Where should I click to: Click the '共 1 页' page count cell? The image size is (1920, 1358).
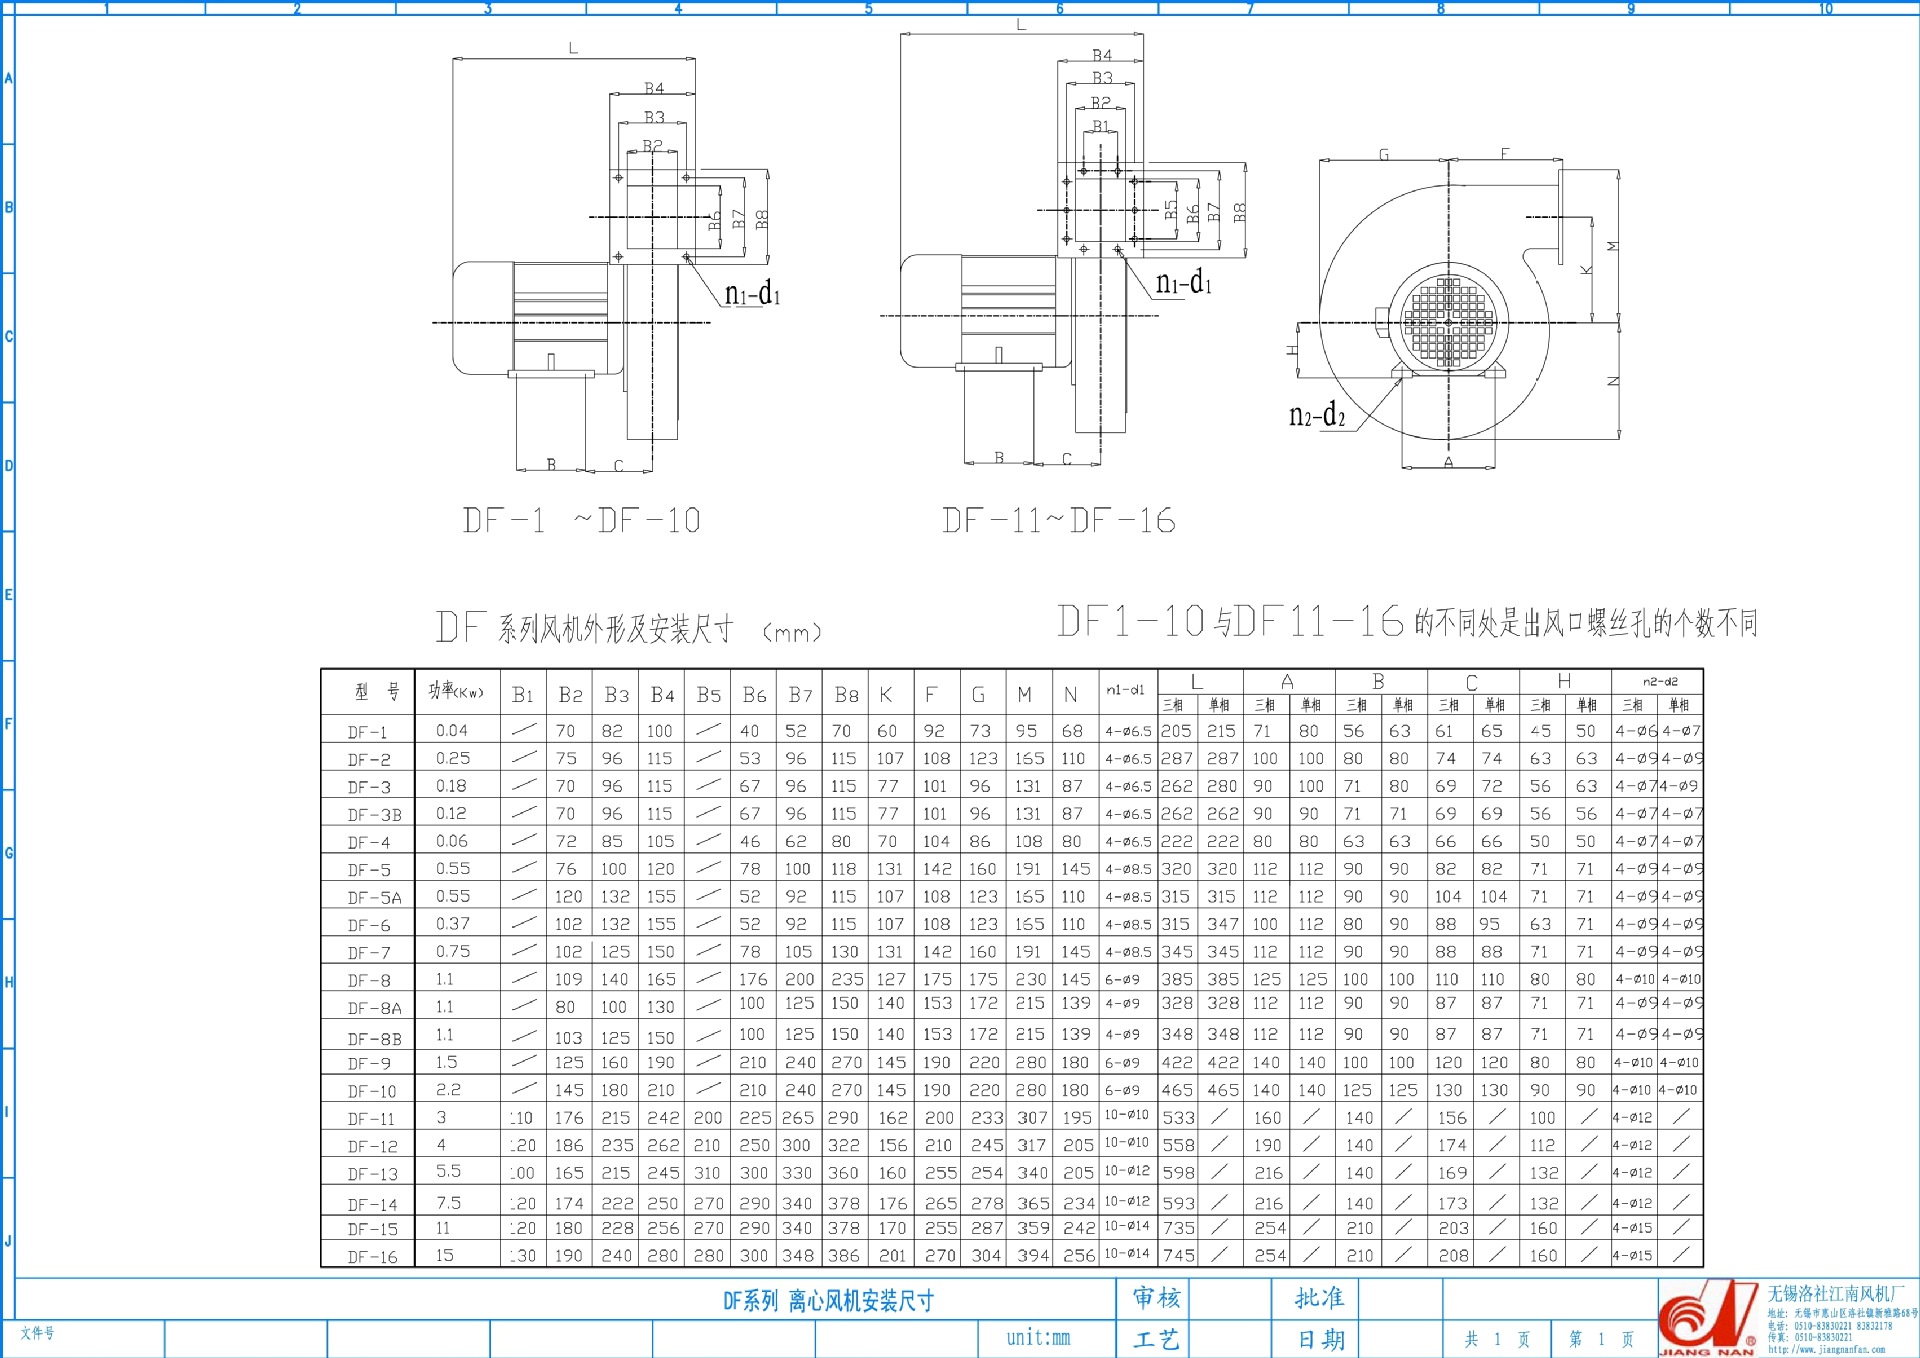click(1497, 1340)
